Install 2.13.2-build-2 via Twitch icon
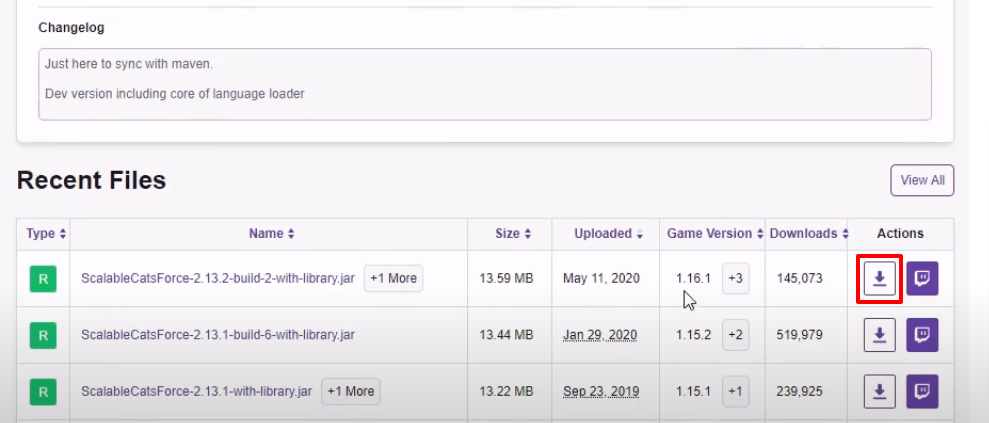 [x=922, y=279]
